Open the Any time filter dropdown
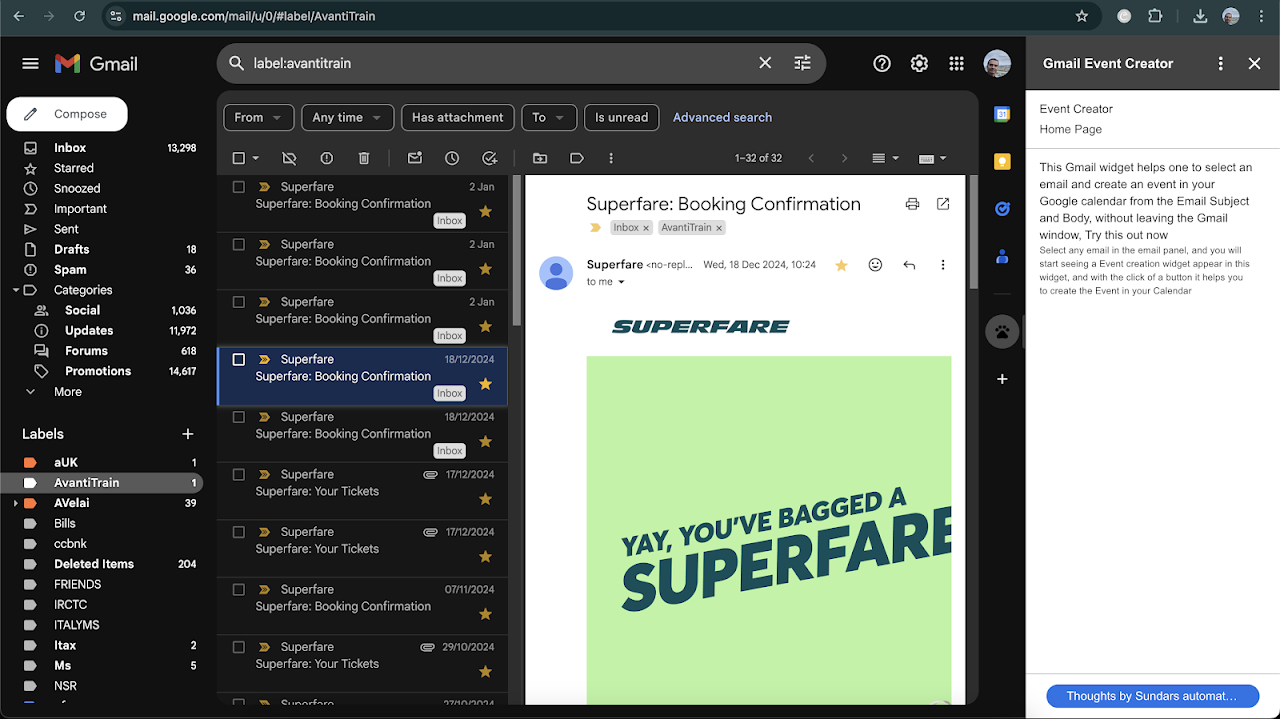The image size is (1280, 719). click(348, 117)
